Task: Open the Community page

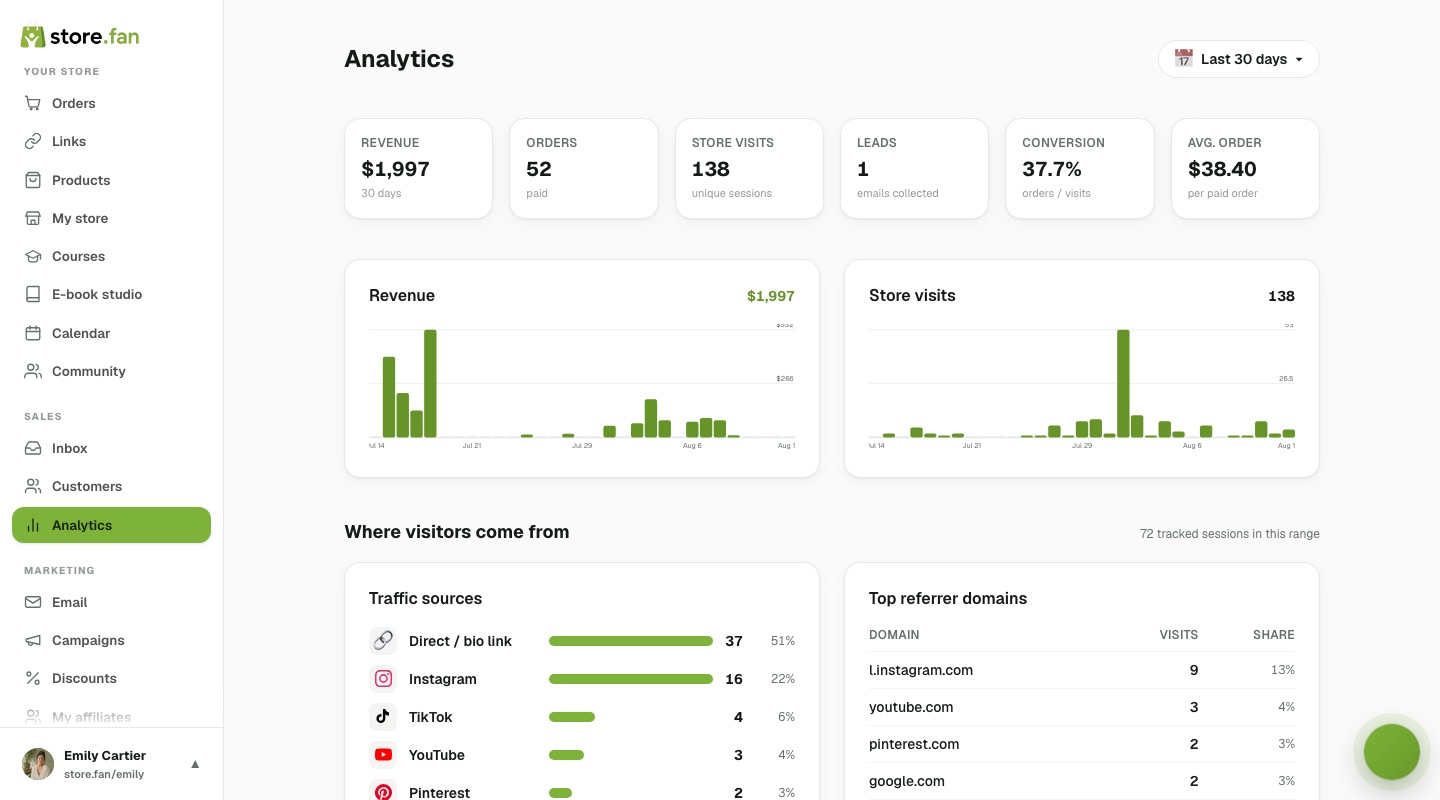Action: coord(111,371)
